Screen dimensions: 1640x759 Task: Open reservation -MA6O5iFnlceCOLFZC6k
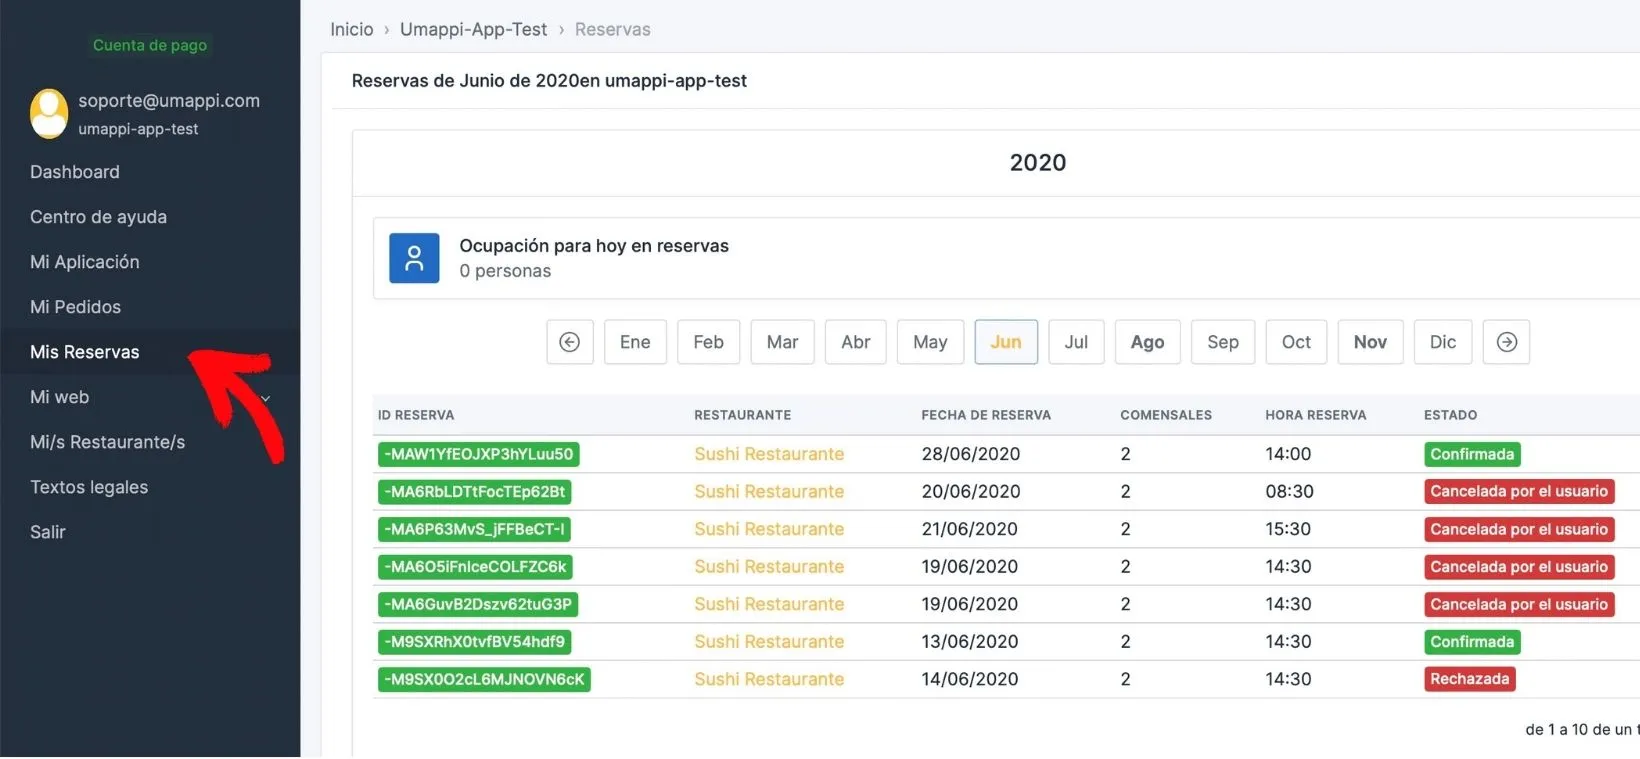coord(476,567)
